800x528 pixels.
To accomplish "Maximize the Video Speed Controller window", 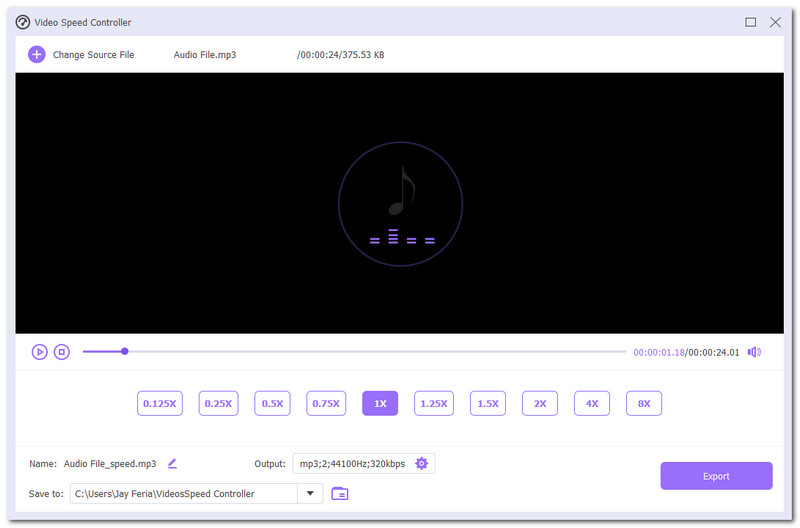I will tap(751, 22).
